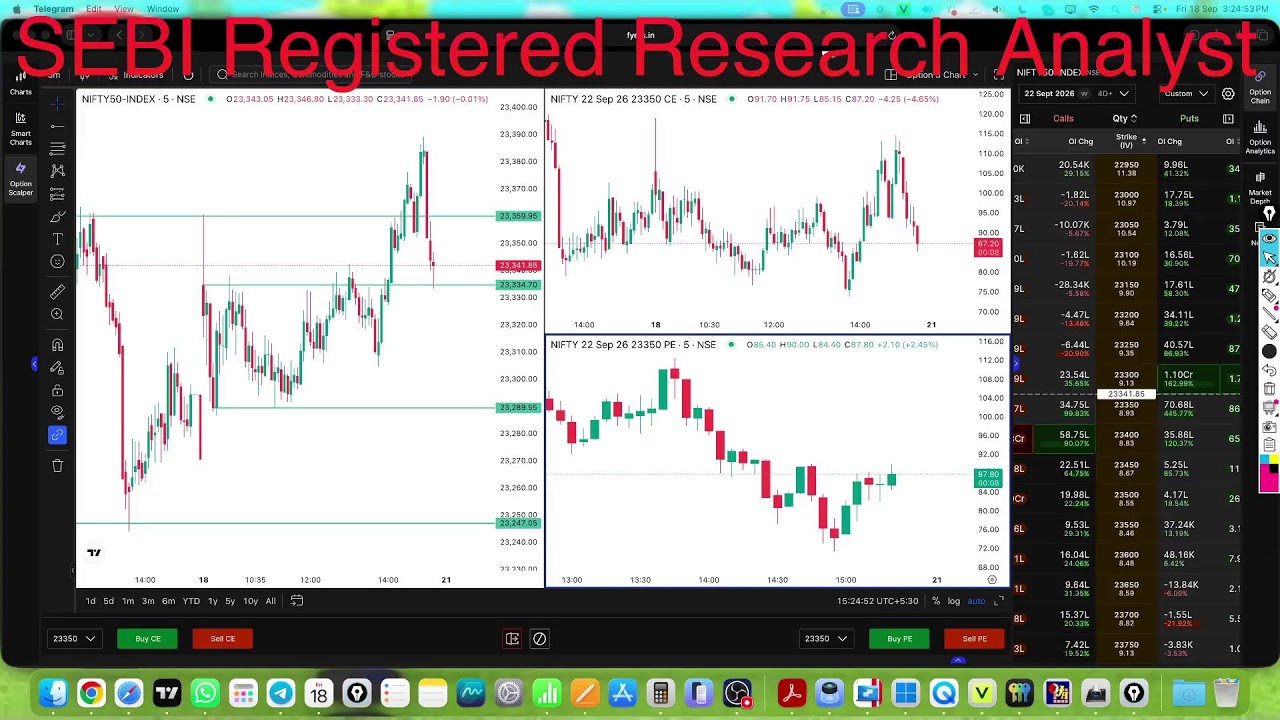Select the ruler measure tool
Image resolution: width=1280 pixels, height=720 pixels.
click(x=57, y=292)
